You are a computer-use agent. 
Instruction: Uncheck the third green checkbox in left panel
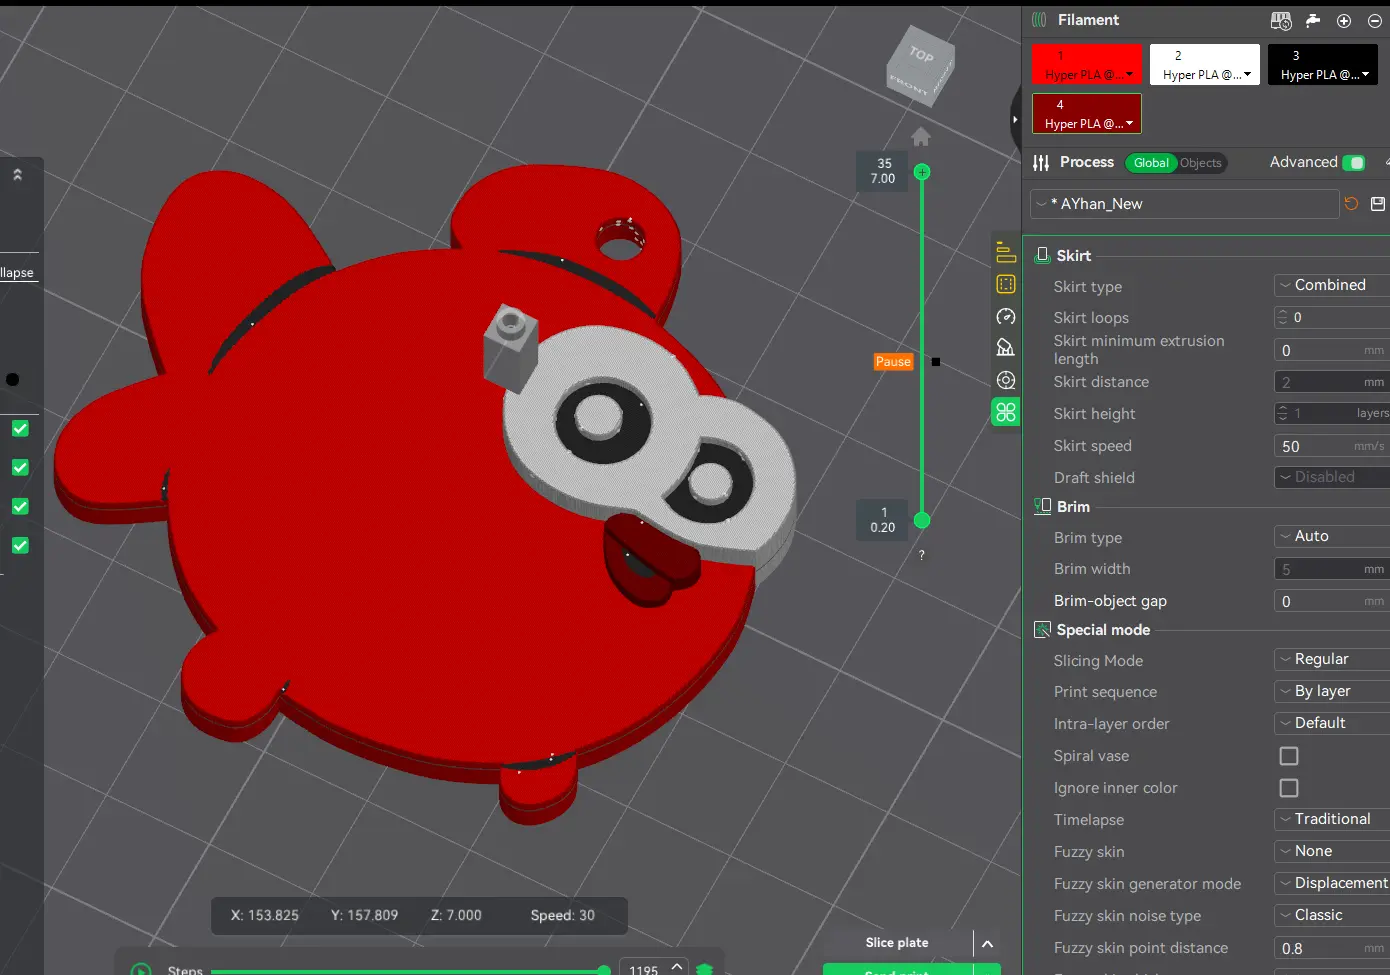[20, 507]
